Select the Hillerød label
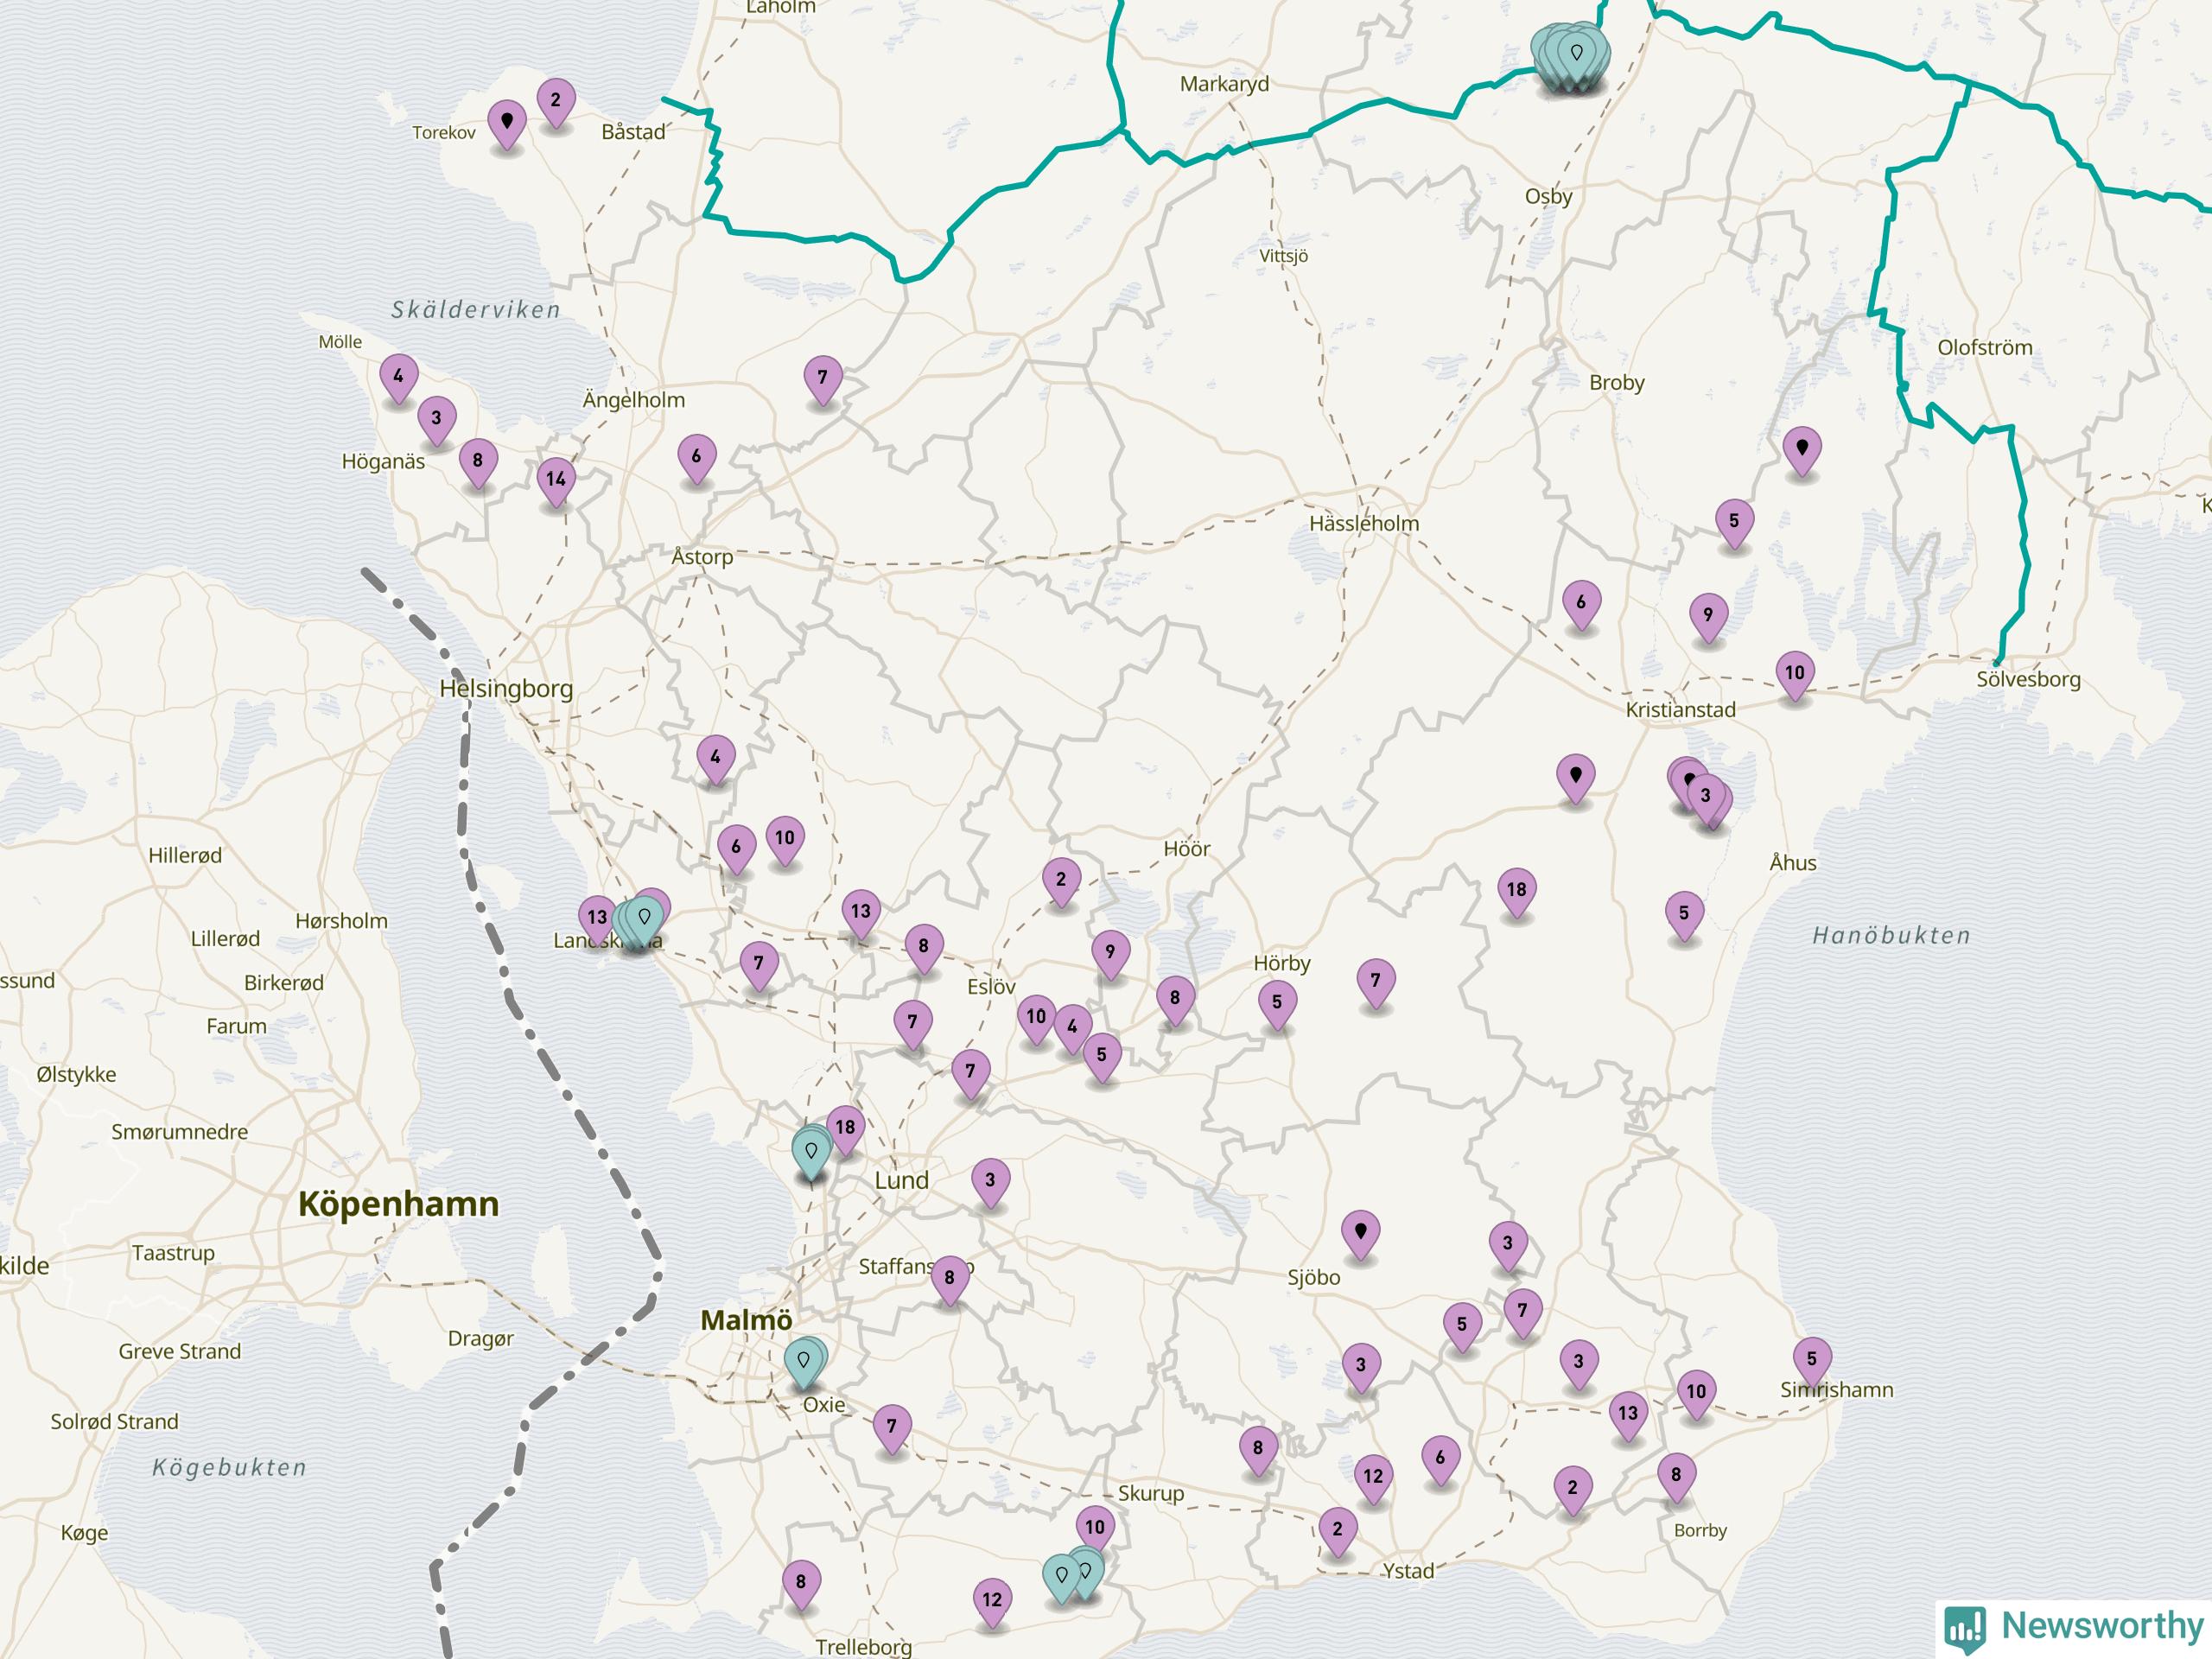2212x1659 pixels. tap(185, 856)
